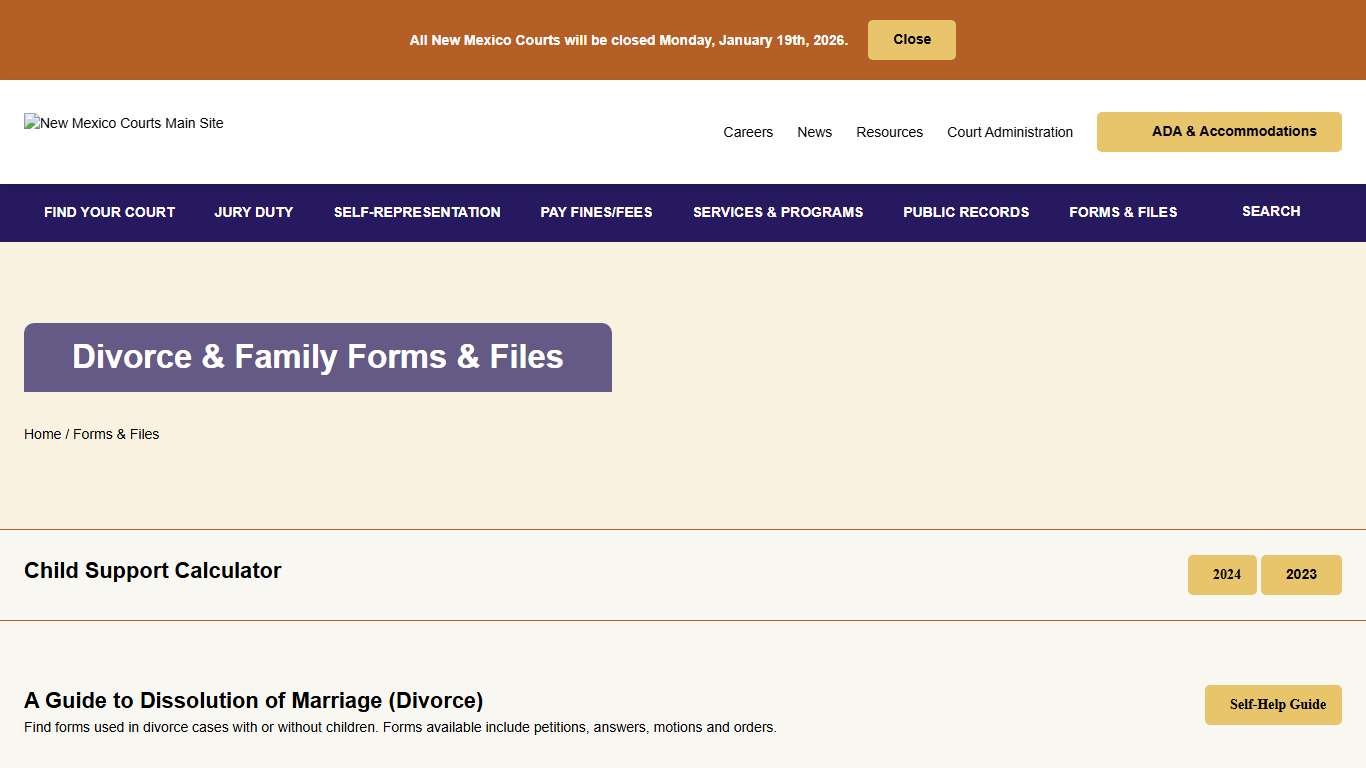Open the Forms & Files menu
Viewport: 1366px width, 768px height.
(x=1123, y=212)
